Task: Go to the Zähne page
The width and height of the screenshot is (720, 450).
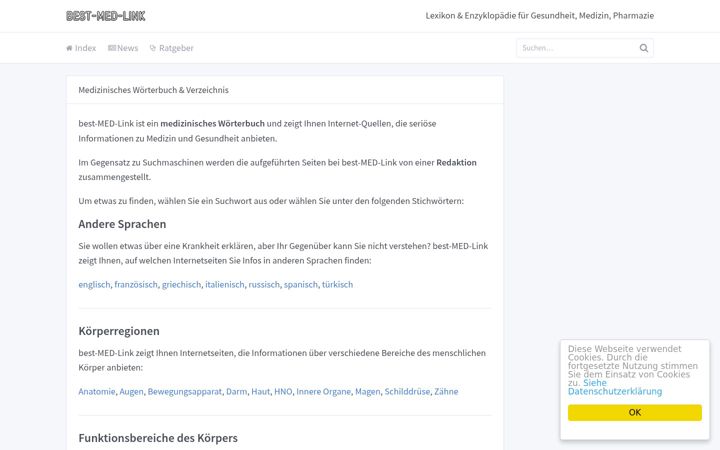Action: tap(446, 391)
